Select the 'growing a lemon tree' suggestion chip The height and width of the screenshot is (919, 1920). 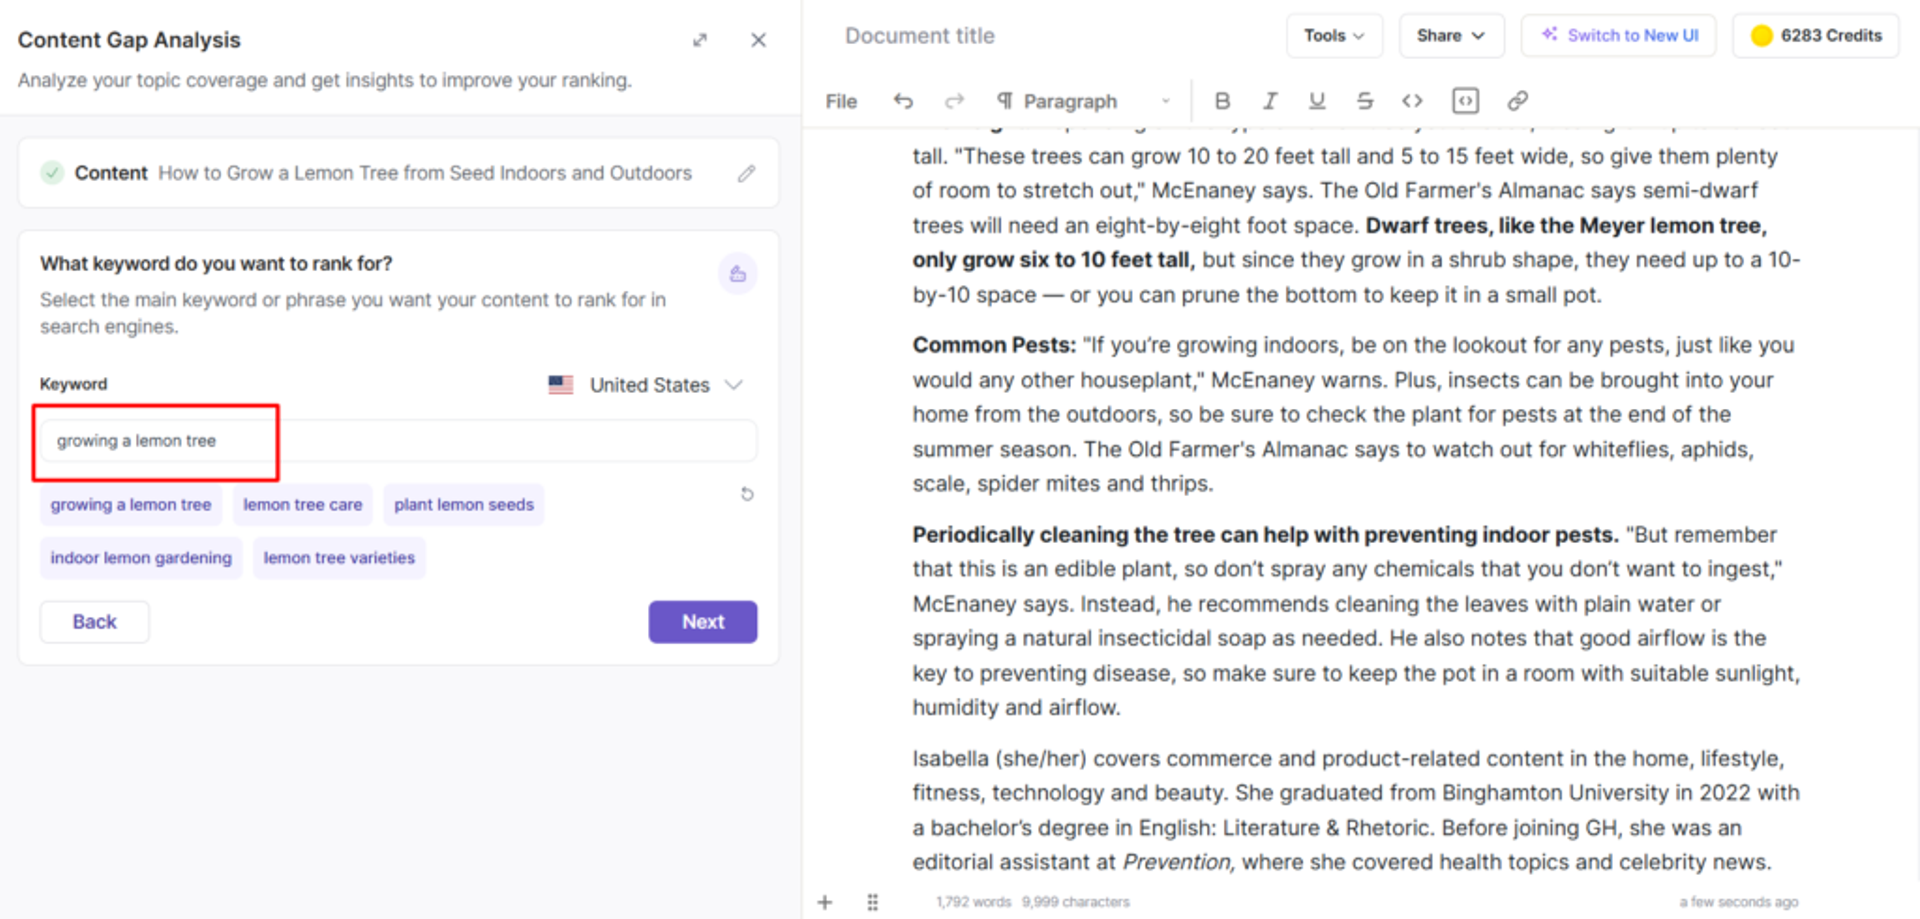pos(131,505)
